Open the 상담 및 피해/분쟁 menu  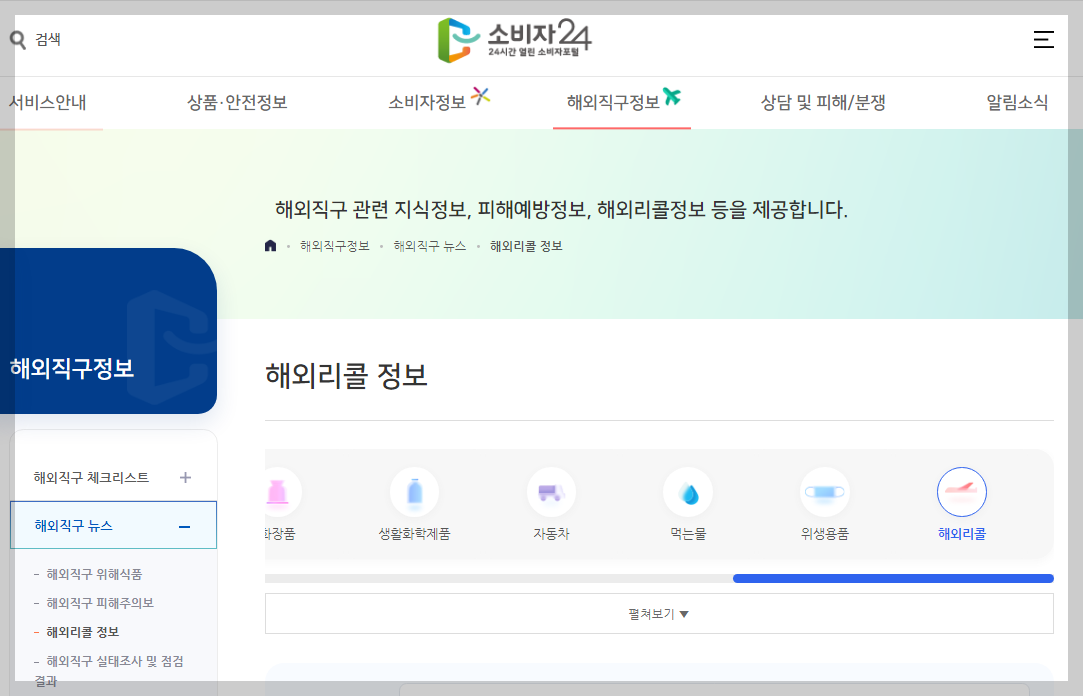(823, 103)
